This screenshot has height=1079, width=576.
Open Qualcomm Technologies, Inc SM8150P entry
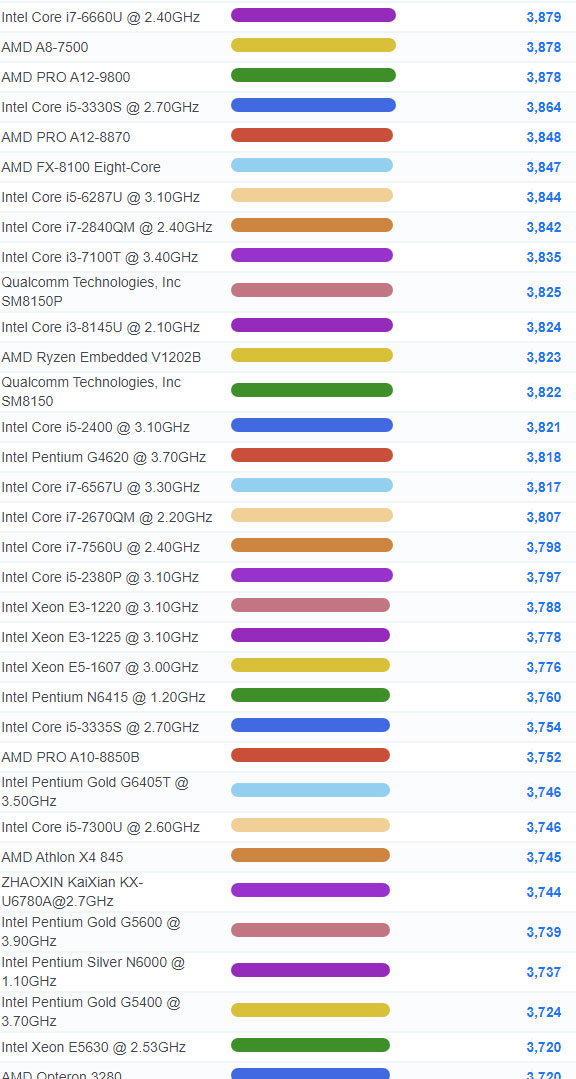pos(91,292)
